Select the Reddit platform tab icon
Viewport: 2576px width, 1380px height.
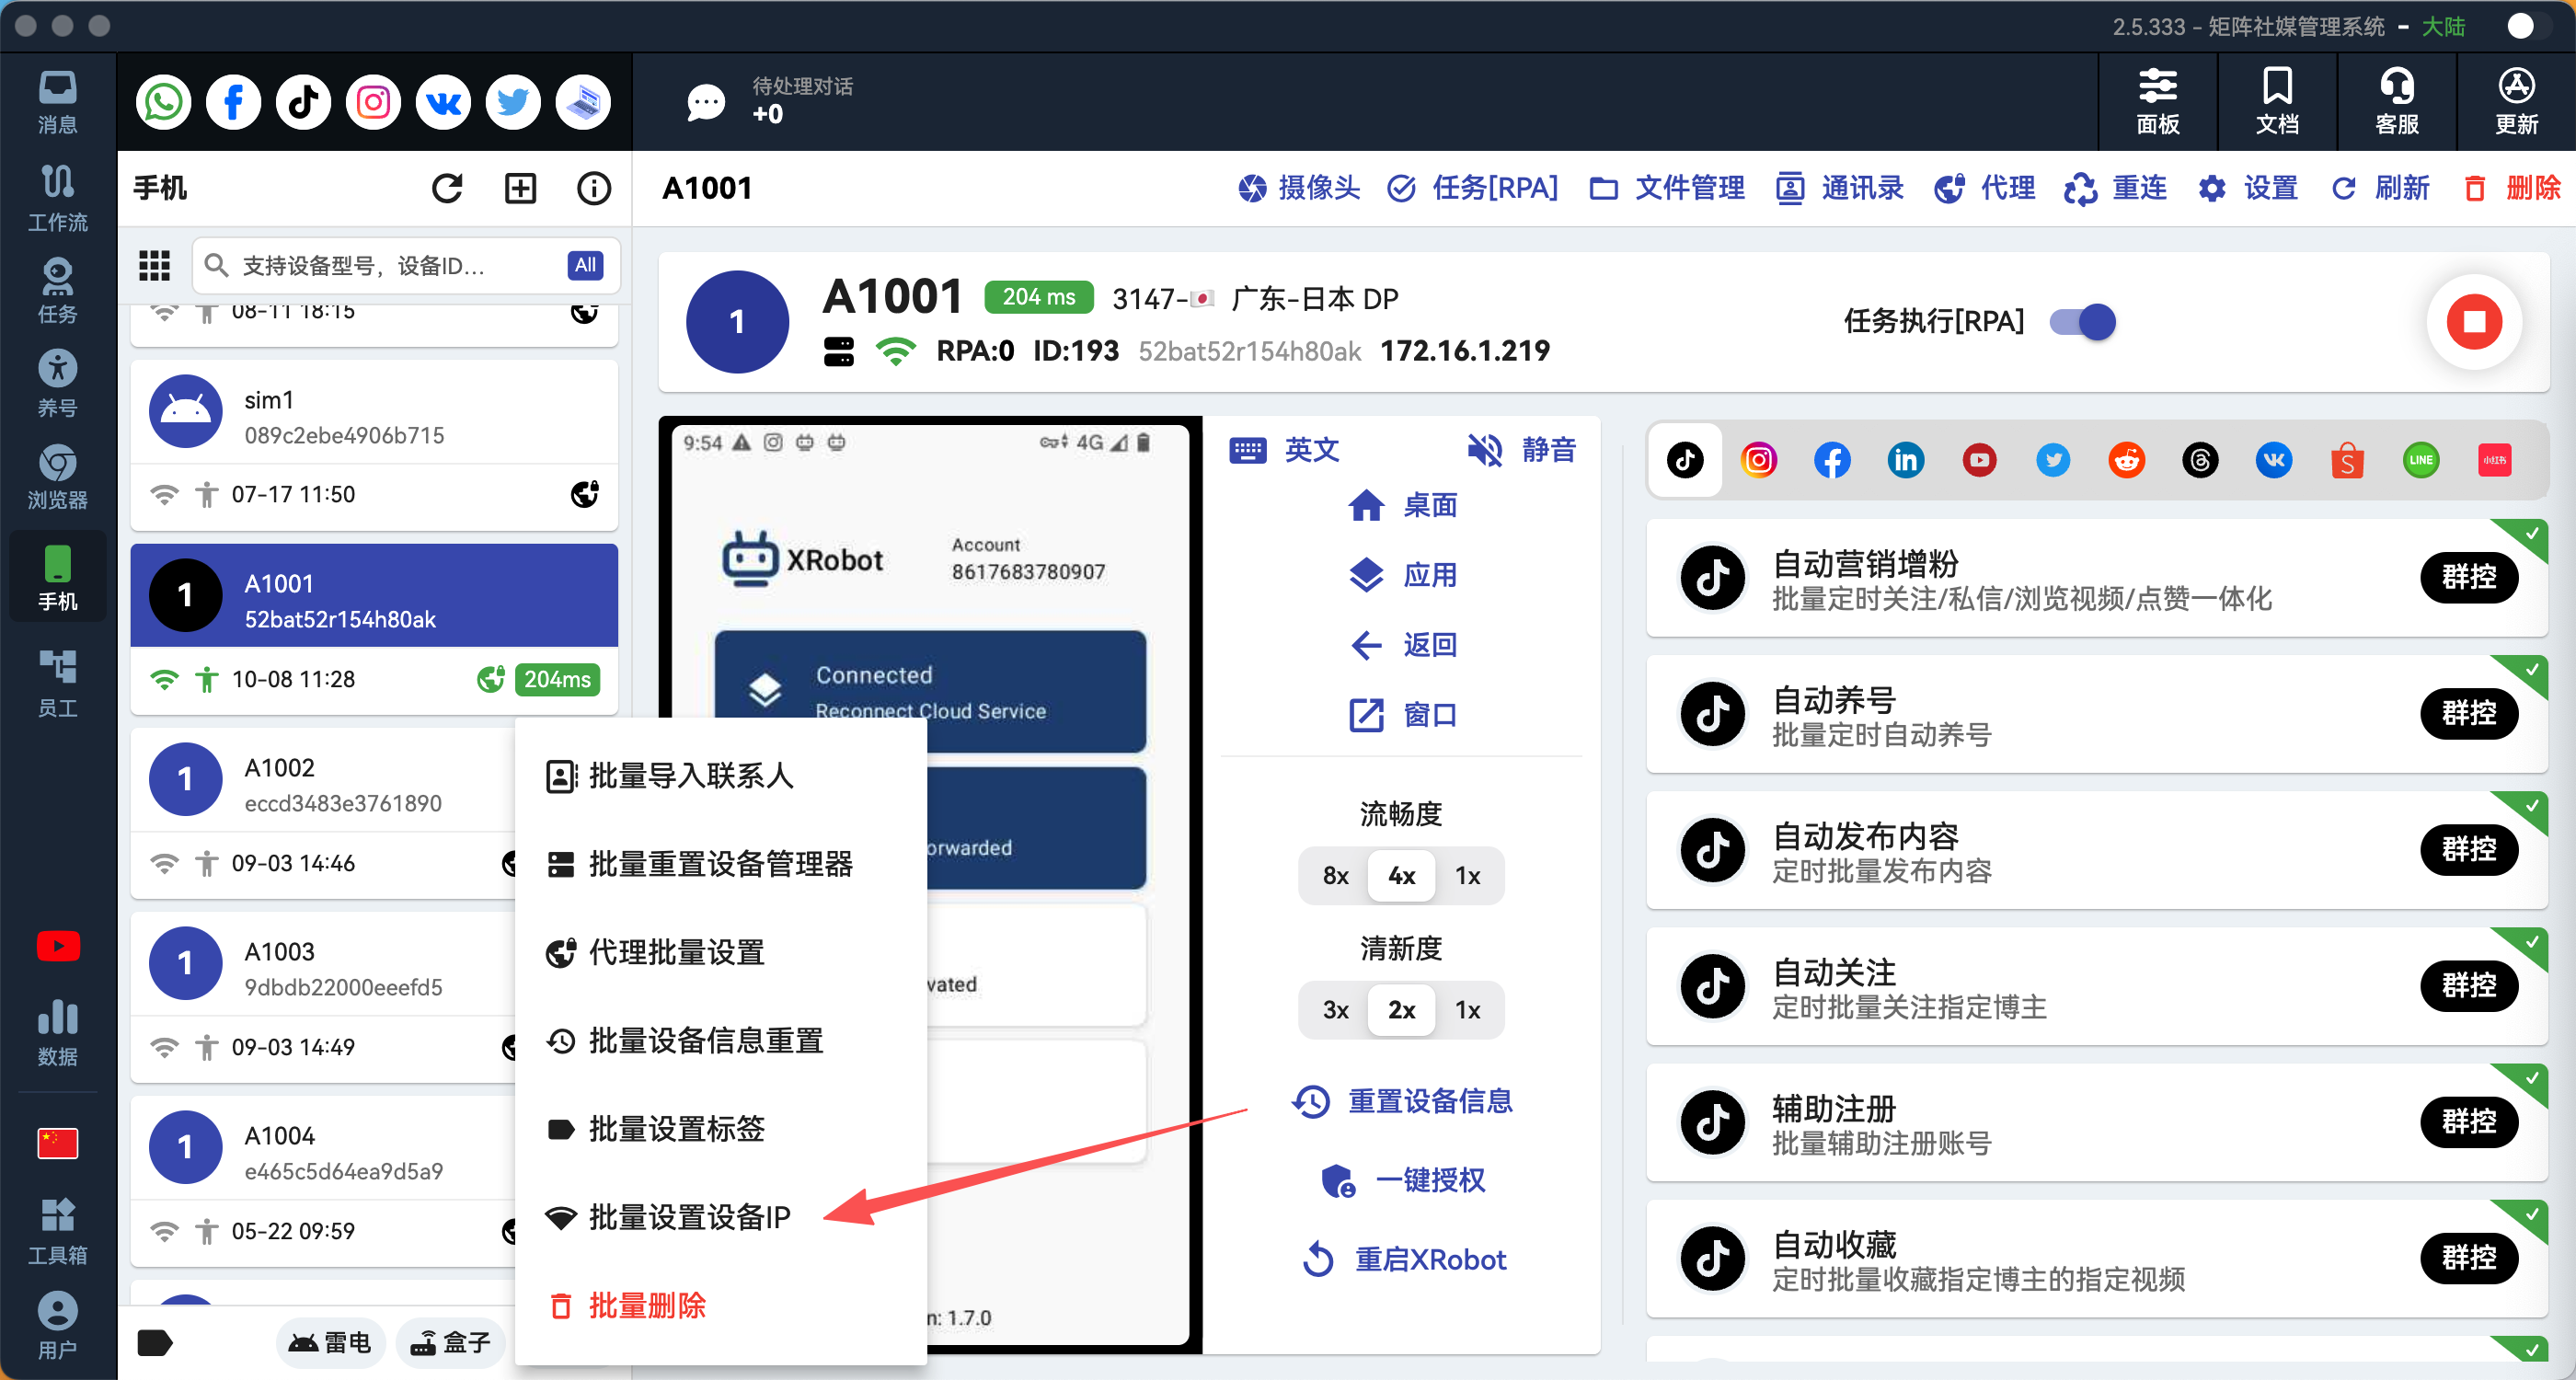(x=2126, y=460)
